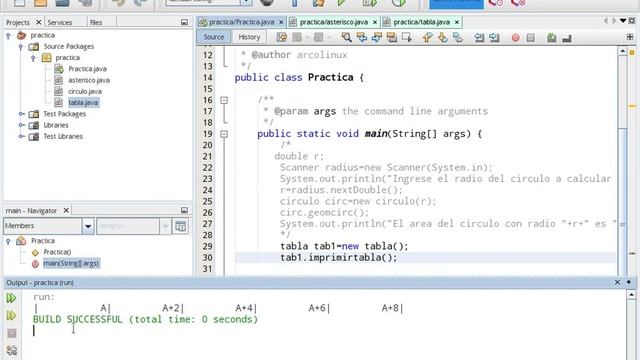Screen dimensions: 640x360
Task: Collapse the practica project node
Action: tap(8, 36)
